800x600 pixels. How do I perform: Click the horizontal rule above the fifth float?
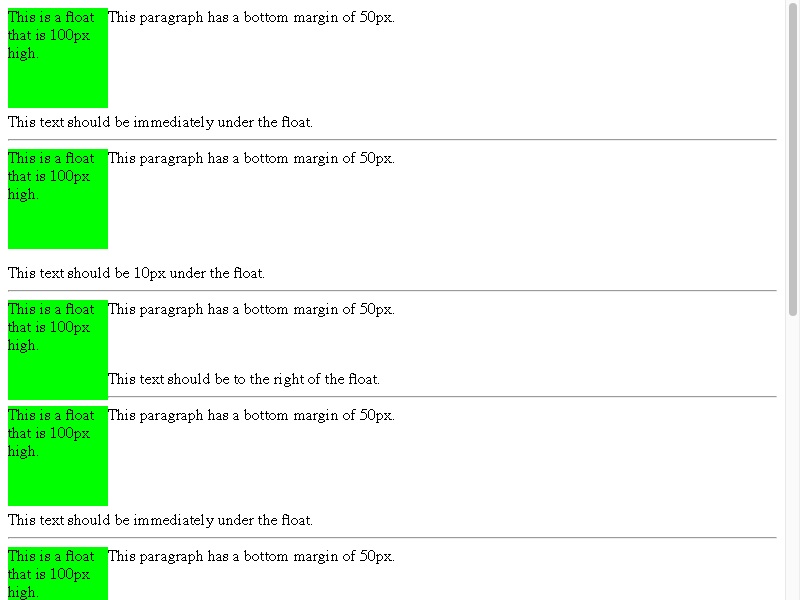[392, 538]
